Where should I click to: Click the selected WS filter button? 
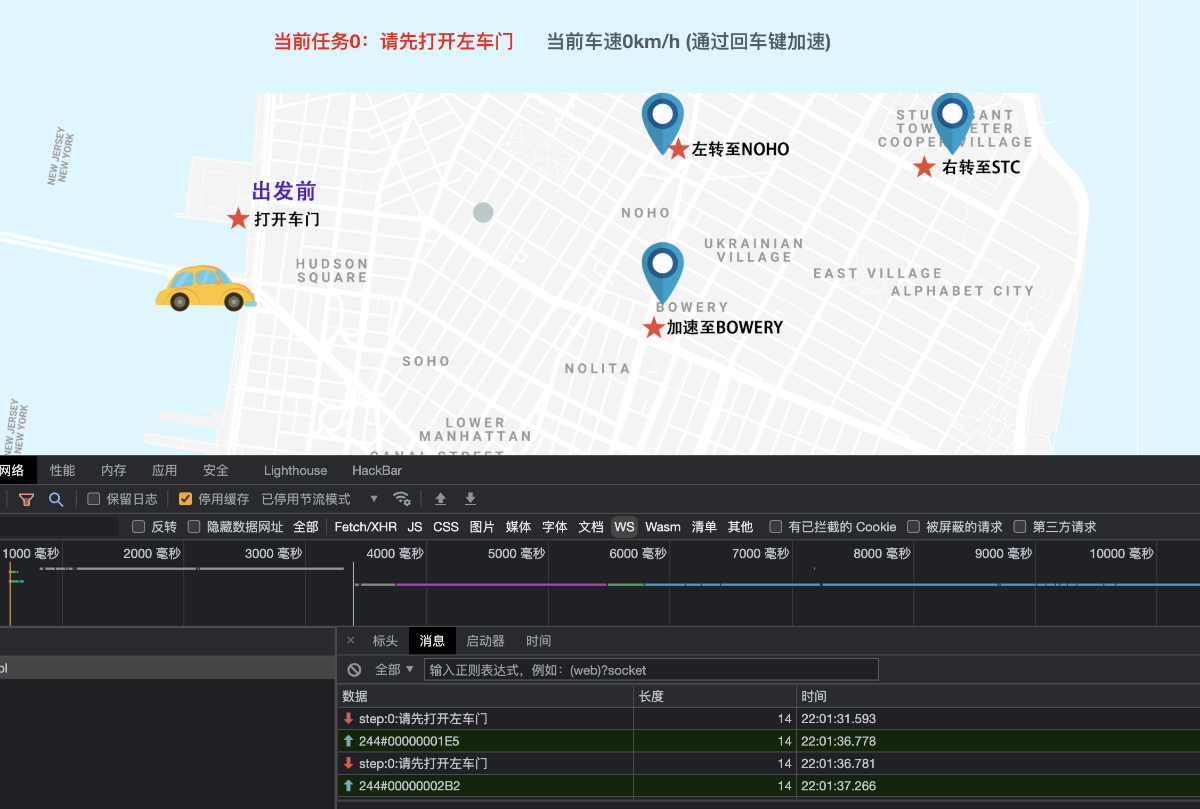click(625, 527)
